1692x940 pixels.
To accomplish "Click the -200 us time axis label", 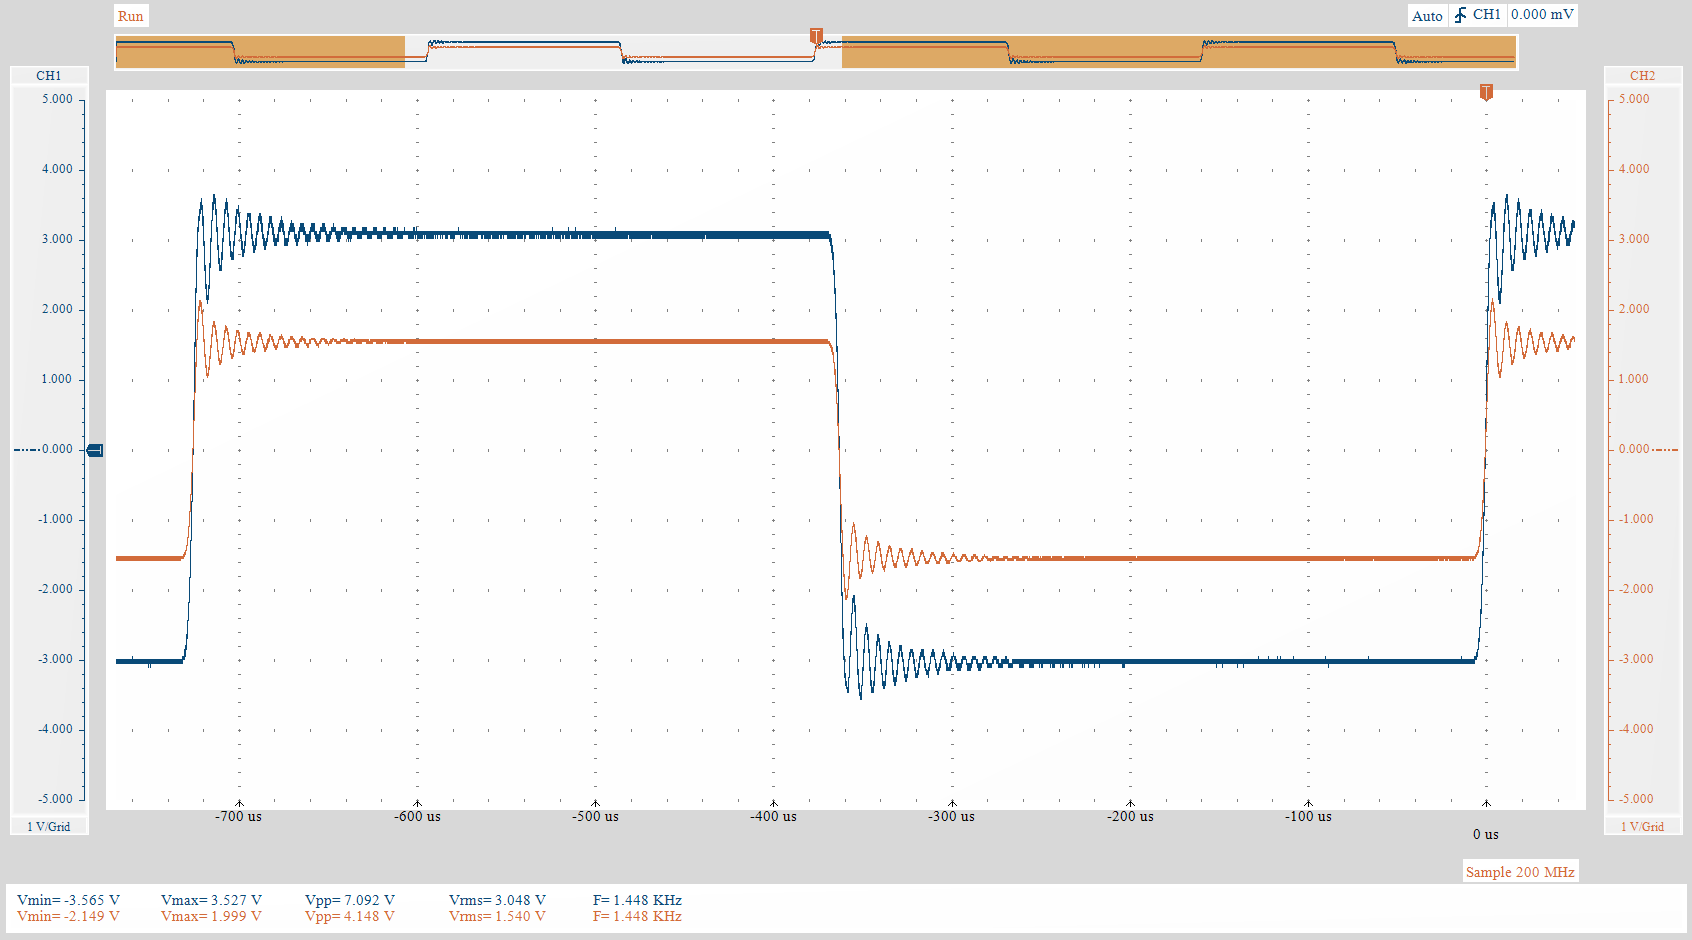I will [x=1130, y=817].
